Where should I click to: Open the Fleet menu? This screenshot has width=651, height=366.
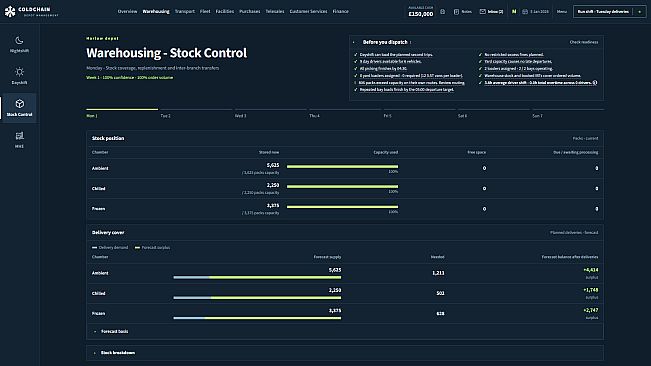[x=205, y=12]
